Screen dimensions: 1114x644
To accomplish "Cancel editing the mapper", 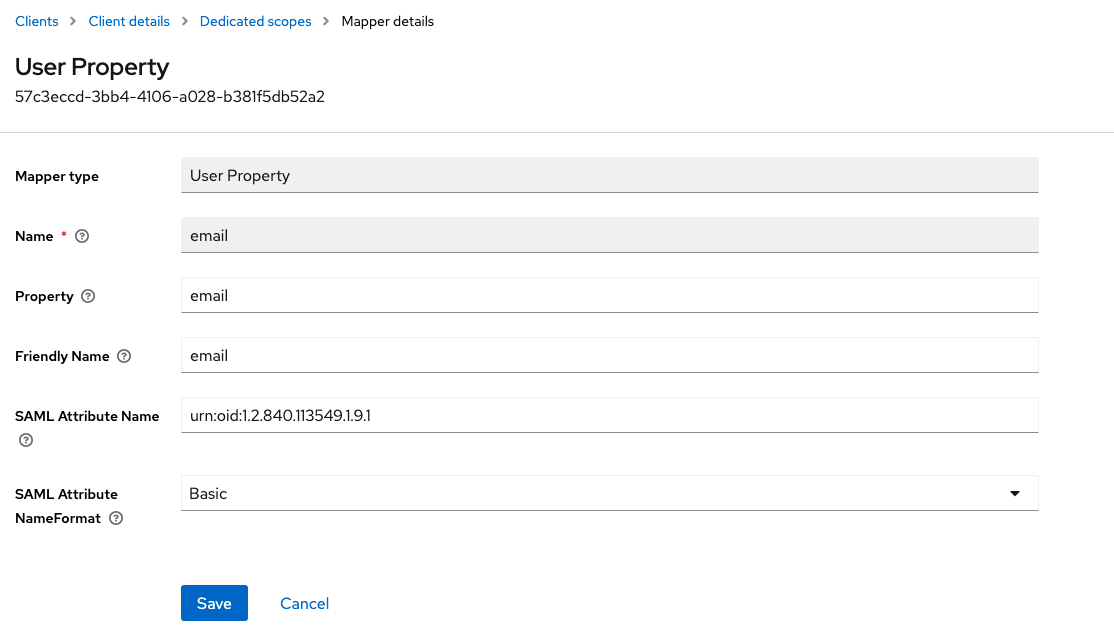I will pos(304,603).
